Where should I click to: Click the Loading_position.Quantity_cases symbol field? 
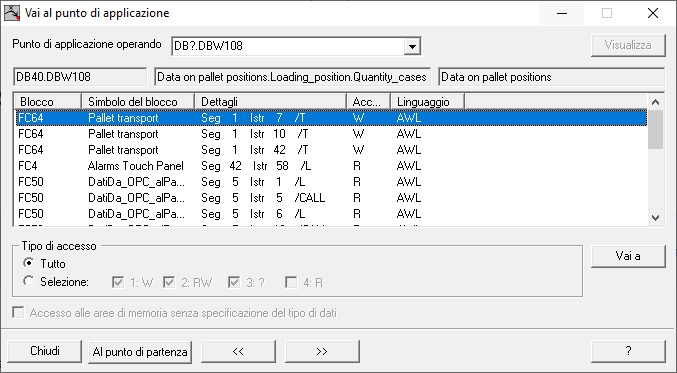point(292,77)
